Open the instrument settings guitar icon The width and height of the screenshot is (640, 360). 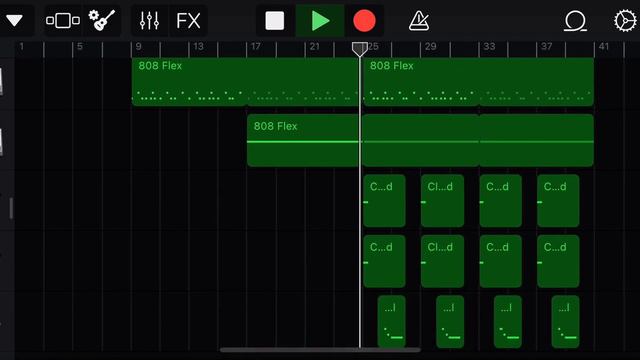102,20
